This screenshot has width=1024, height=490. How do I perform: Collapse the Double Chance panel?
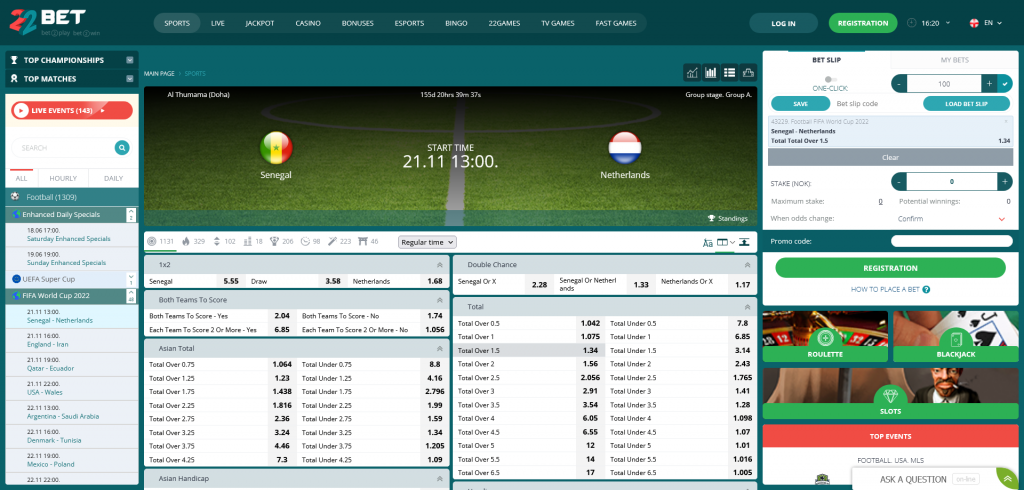point(747,265)
